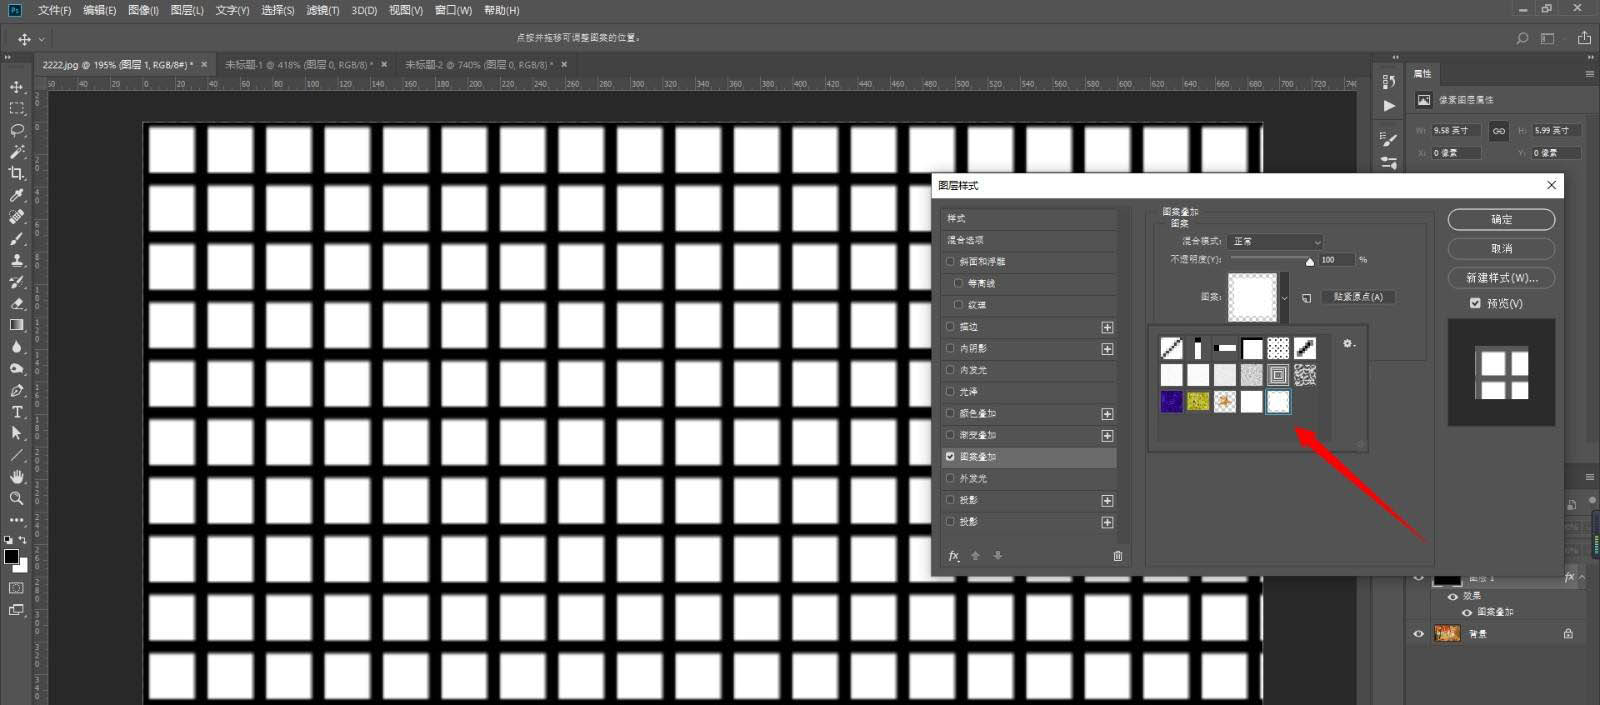Add another 渐变叠加 effect plus button
The width and height of the screenshot is (1600, 705).
point(1107,436)
